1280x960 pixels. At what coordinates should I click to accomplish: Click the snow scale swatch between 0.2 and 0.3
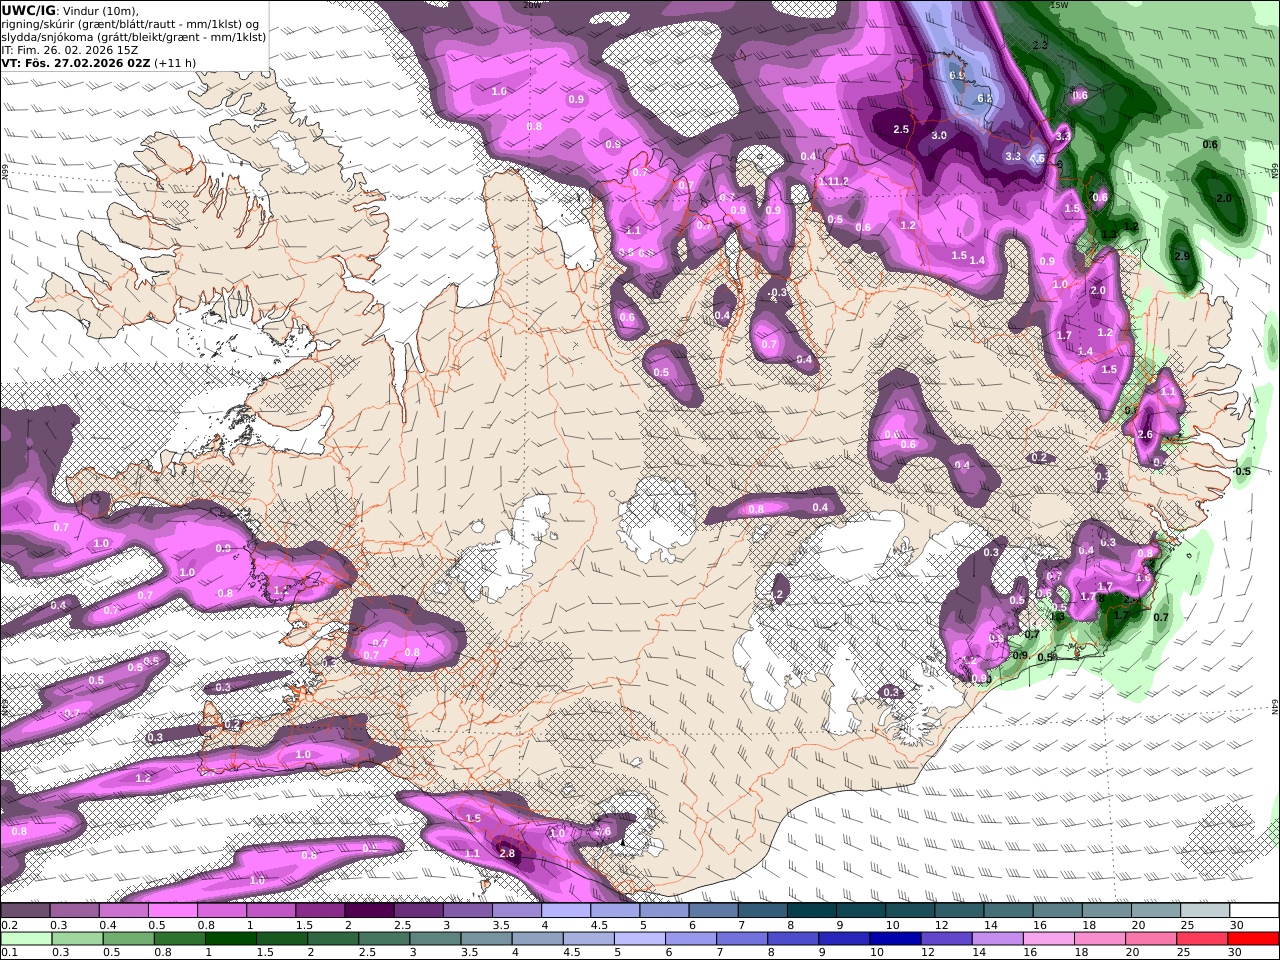25,911
